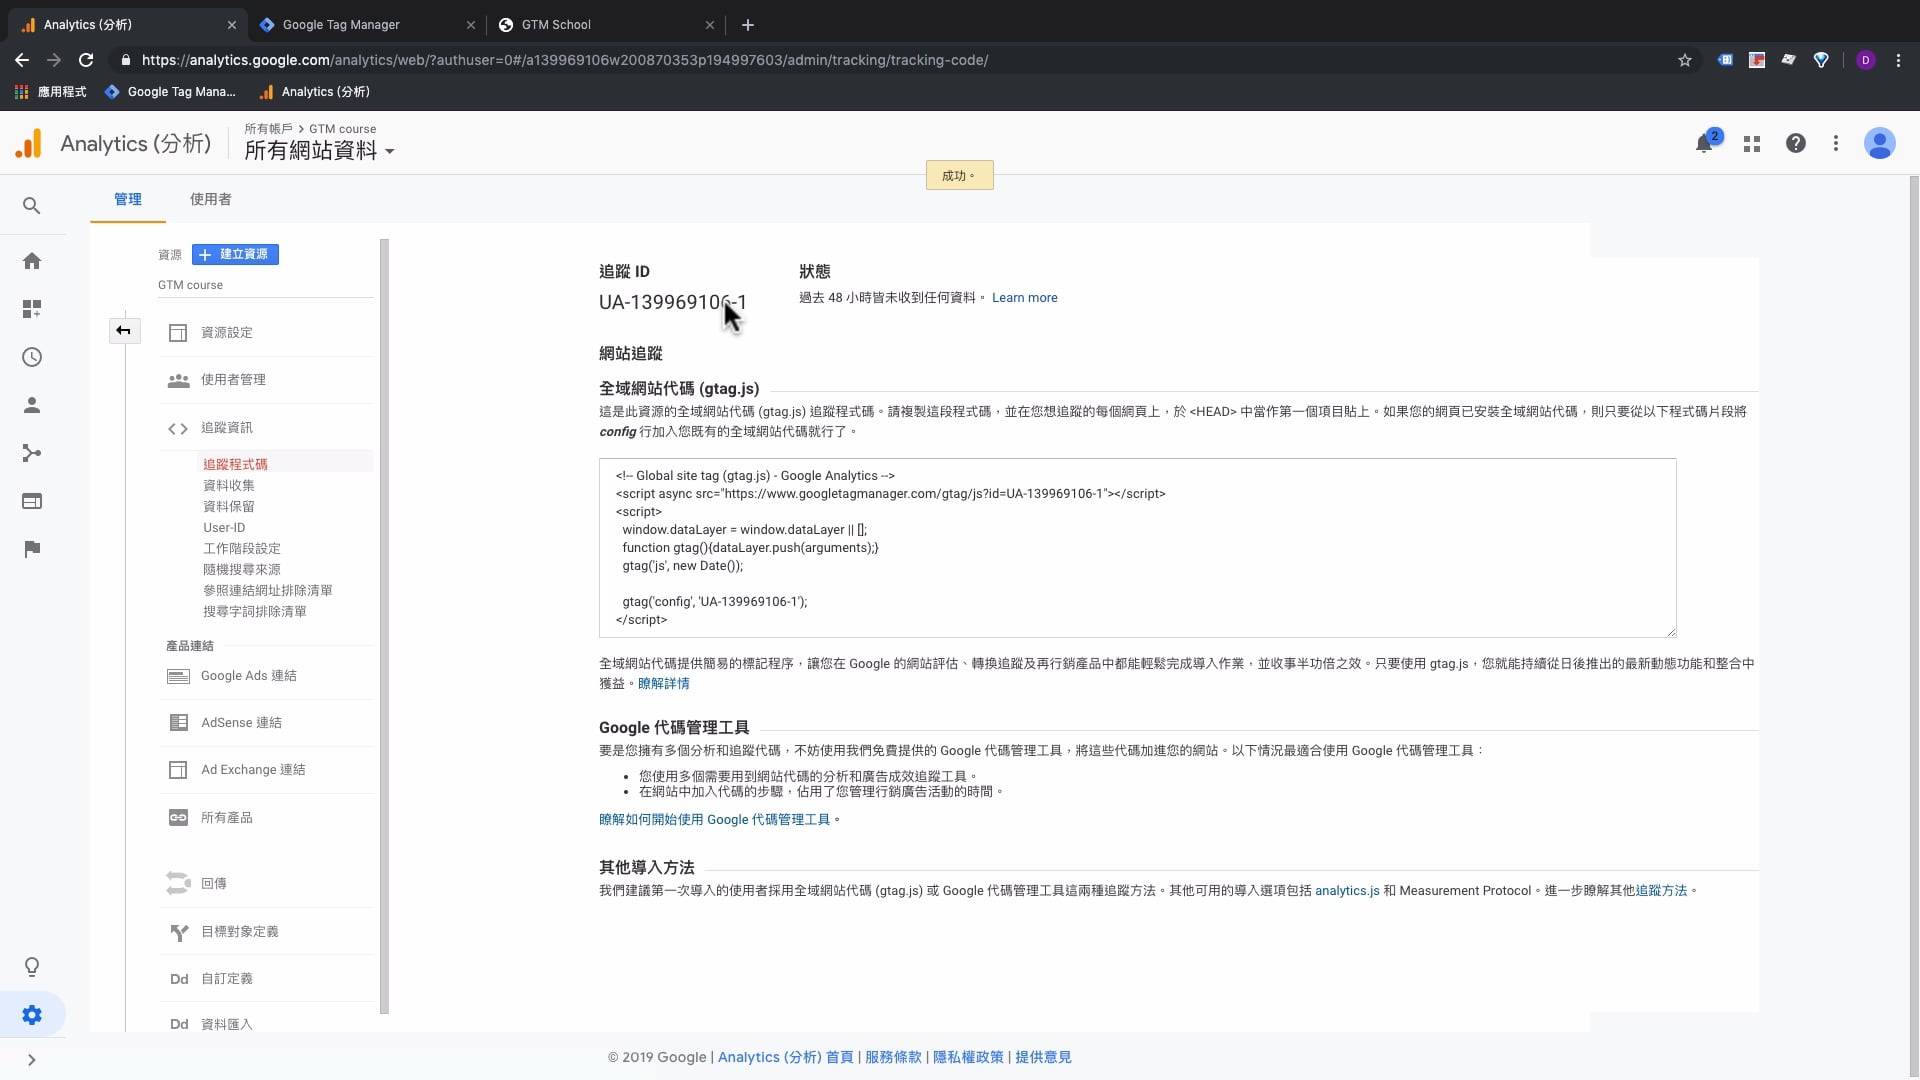The width and height of the screenshot is (1920, 1080).
Task: Select the Admin gear icon
Action: pyautogui.click(x=32, y=1014)
